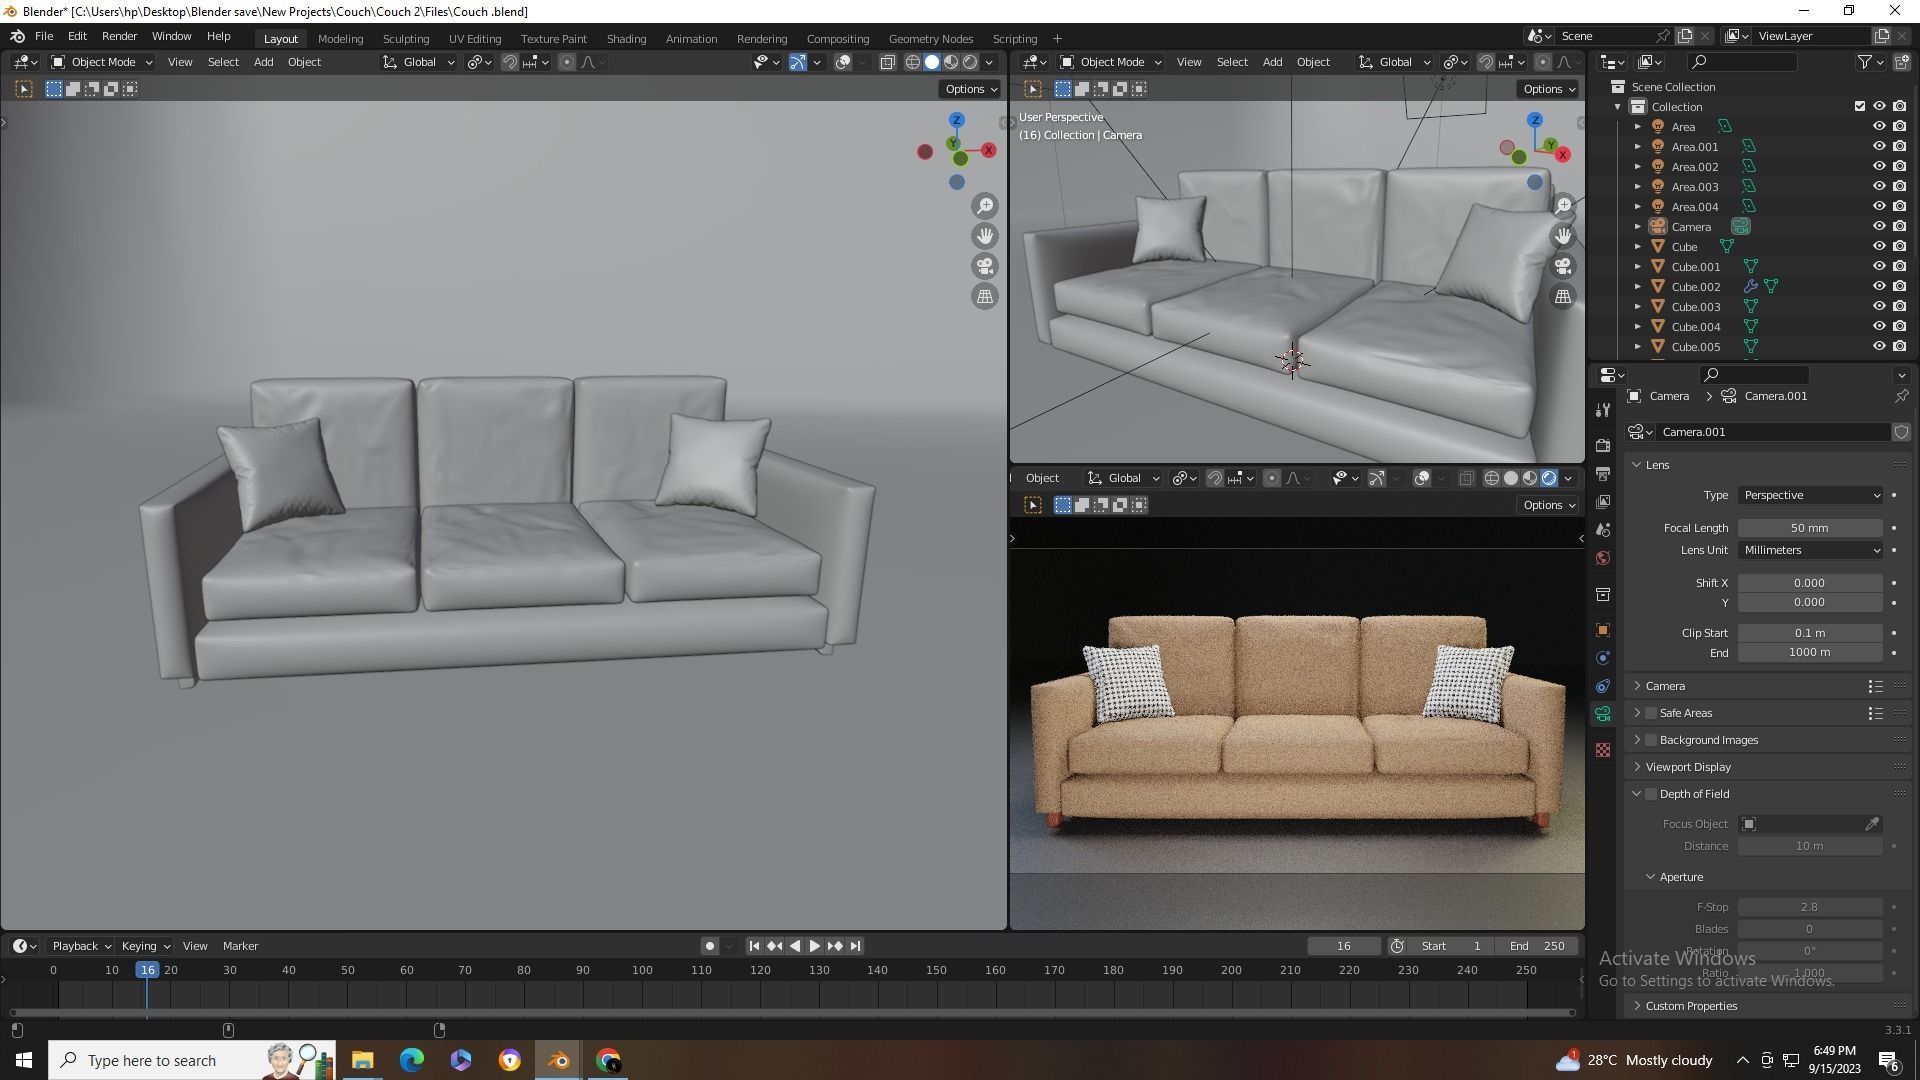Click zoom icon in left viewport
The height and width of the screenshot is (1080, 1920).
pyautogui.click(x=985, y=206)
